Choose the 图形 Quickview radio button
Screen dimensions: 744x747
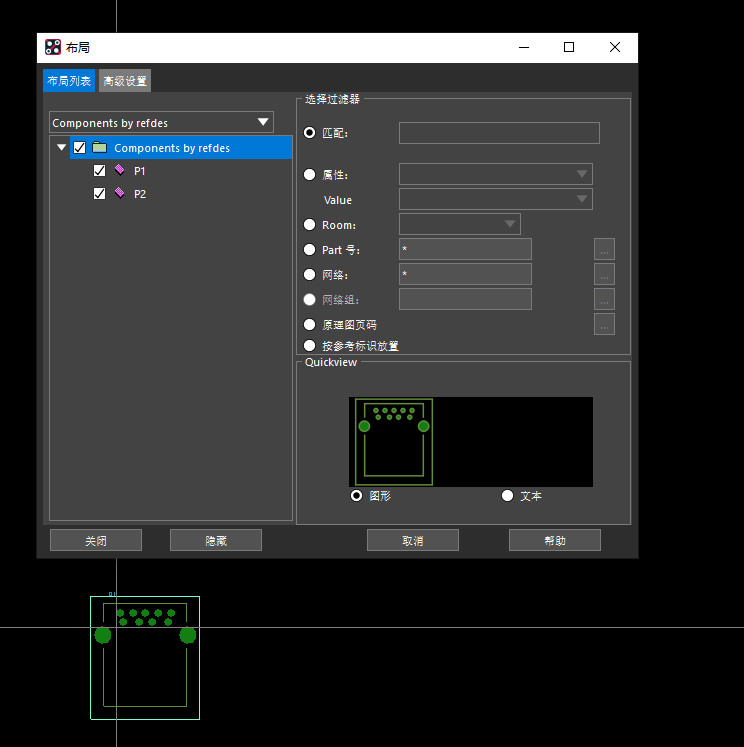pyautogui.click(x=356, y=495)
